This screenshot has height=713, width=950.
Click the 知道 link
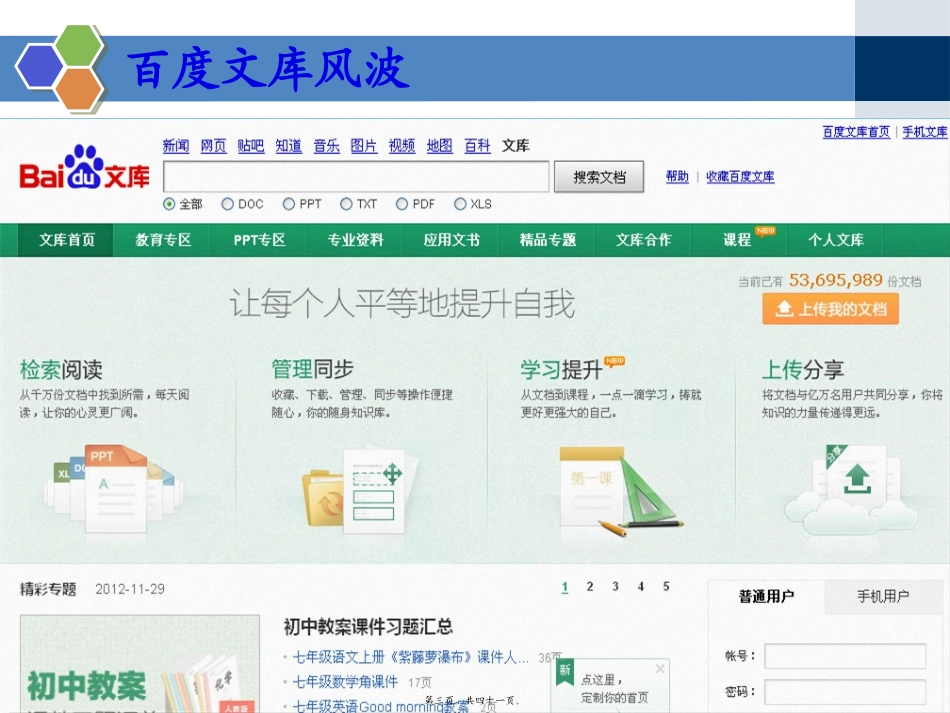(288, 145)
